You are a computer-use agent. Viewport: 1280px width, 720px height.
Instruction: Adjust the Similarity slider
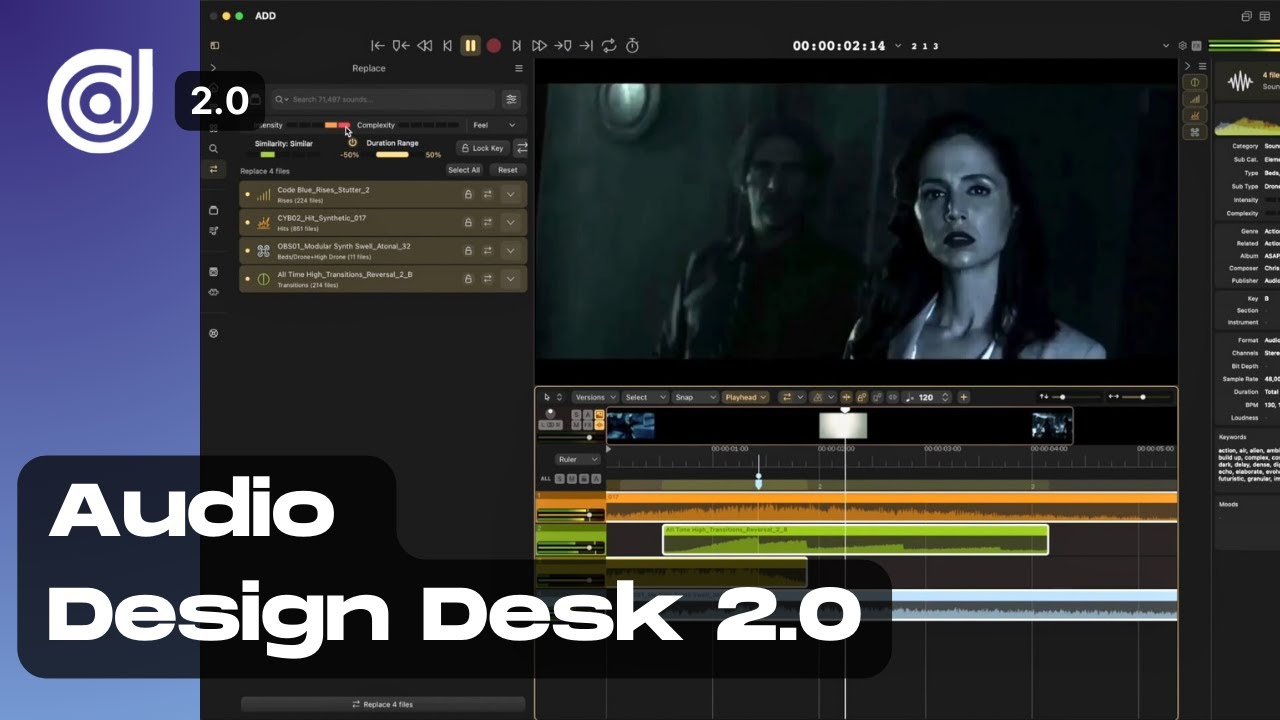[285, 155]
